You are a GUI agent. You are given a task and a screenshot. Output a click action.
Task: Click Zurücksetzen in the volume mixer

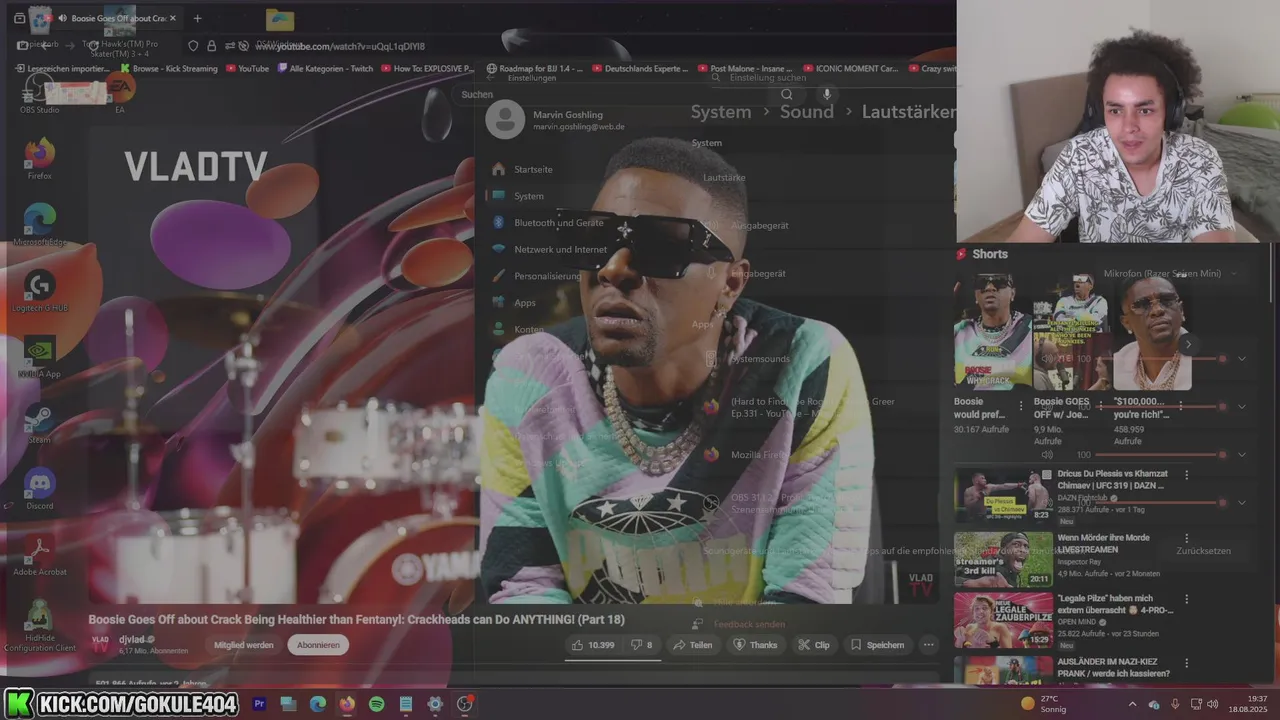coord(1203,551)
